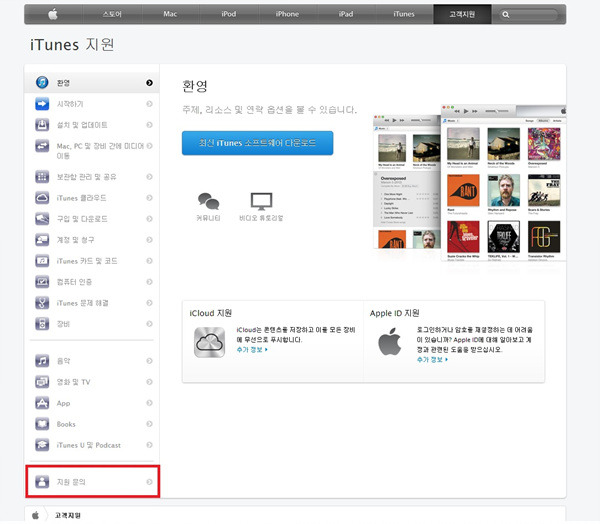The height and width of the screenshot is (524, 600).
Task: Select 영화 및 TV sidebar label
Action: (73, 382)
